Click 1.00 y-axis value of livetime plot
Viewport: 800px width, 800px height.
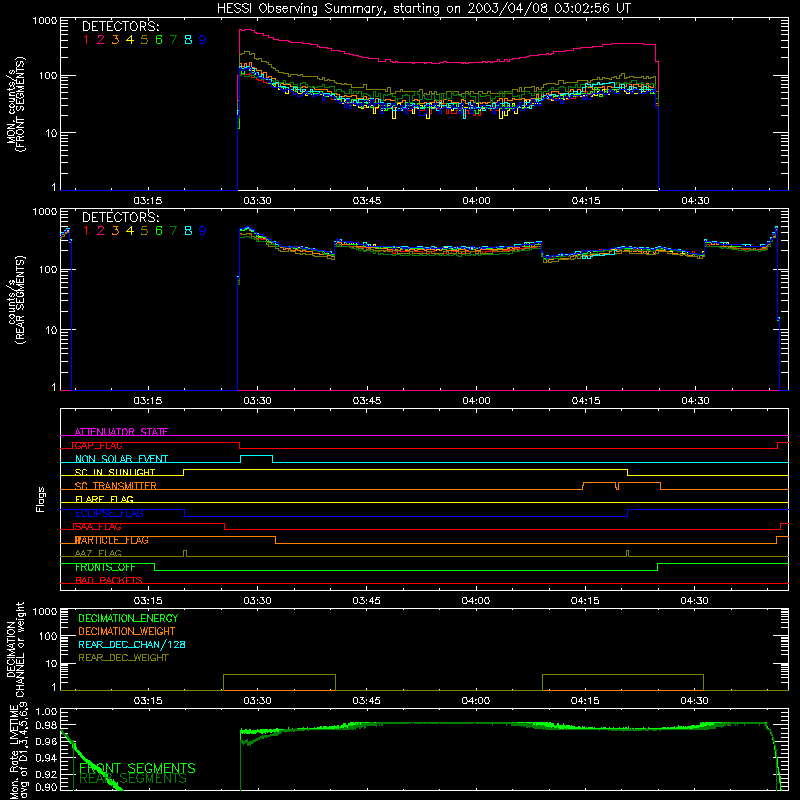pos(46,712)
